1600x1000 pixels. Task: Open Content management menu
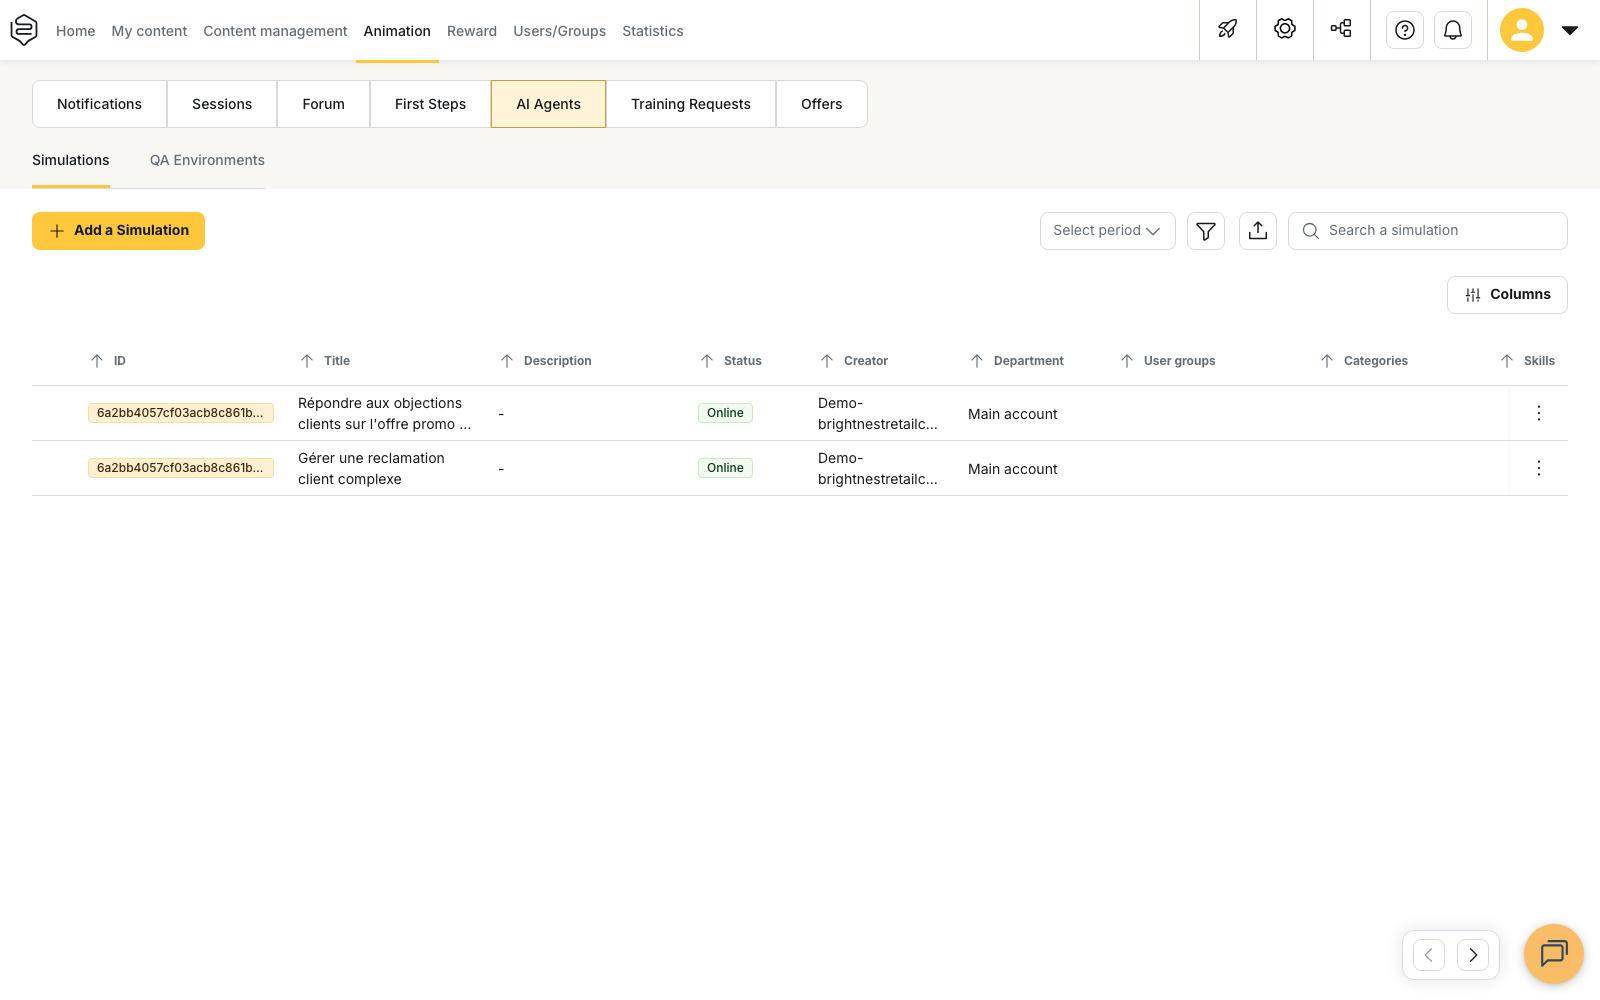coord(275,31)
